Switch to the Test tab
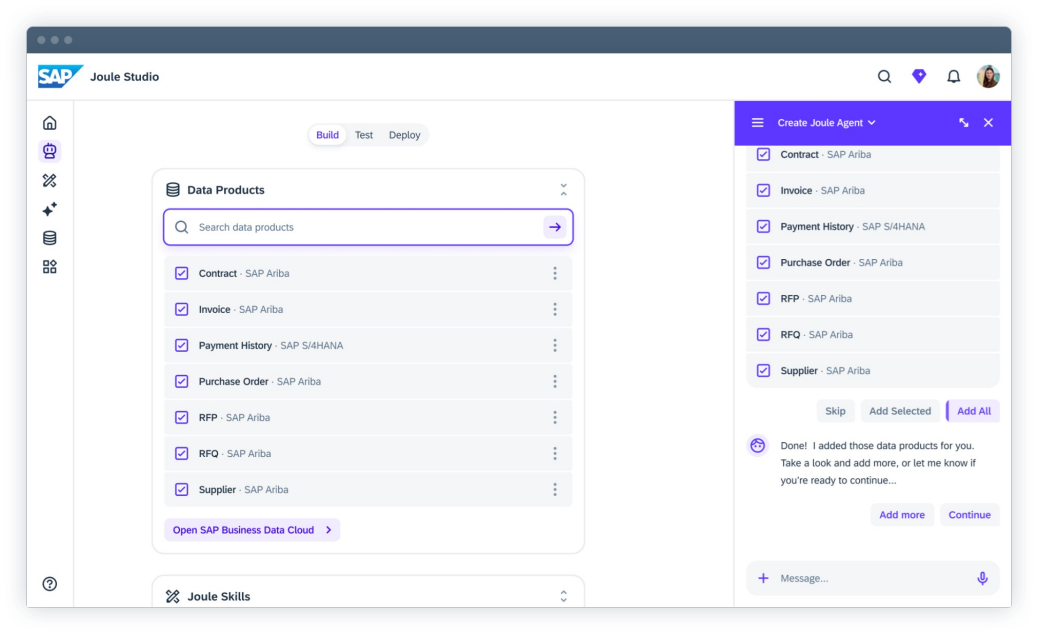 (x=364, y=135)
